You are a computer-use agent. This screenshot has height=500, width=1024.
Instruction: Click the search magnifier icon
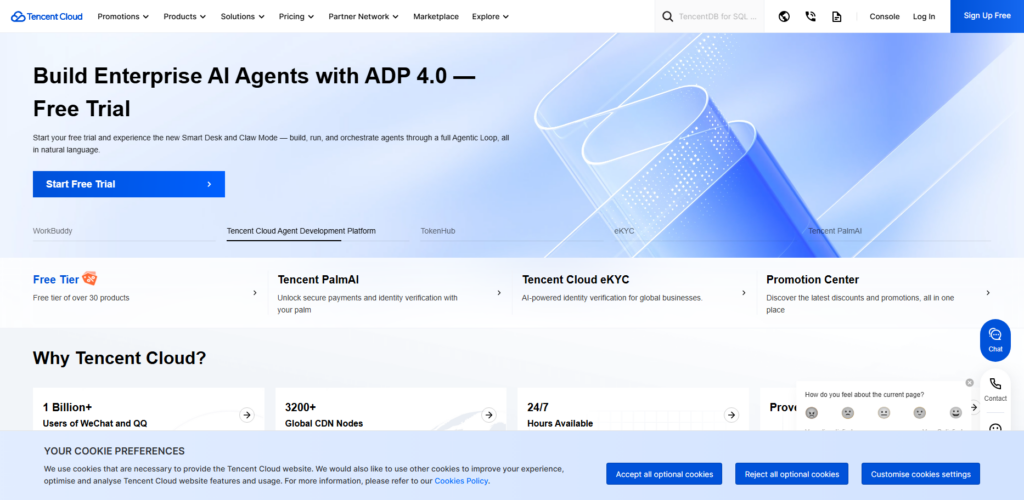(667, 16)
